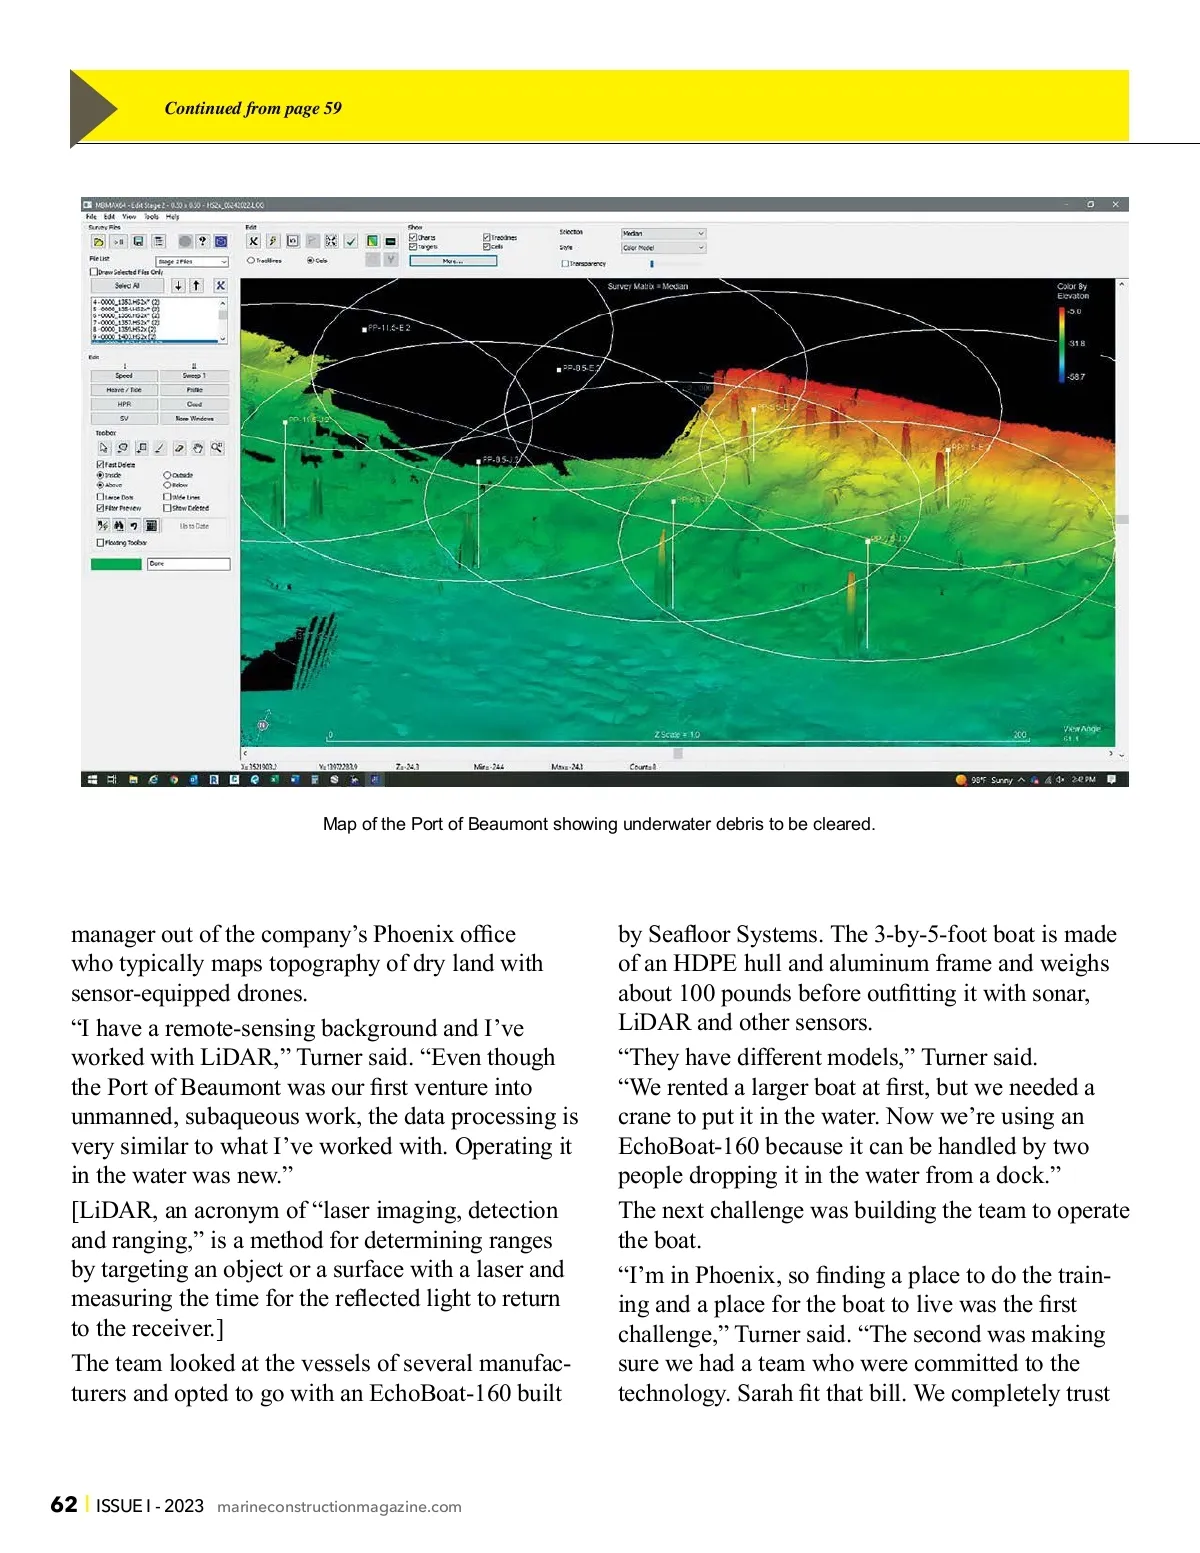Click the green checkmark icon in Edit toolbar
The image size is (1200, 1553).
[351, 241]
